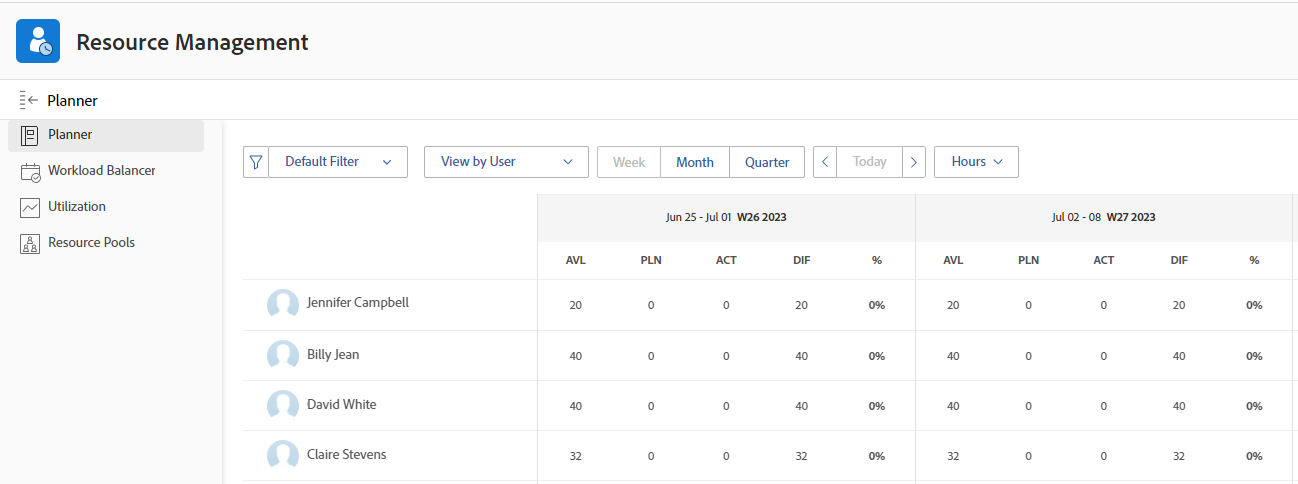This screenshot has height=484, width=1298.
Task: Navigate to Resource Pools section
Action: pos(91,243)
